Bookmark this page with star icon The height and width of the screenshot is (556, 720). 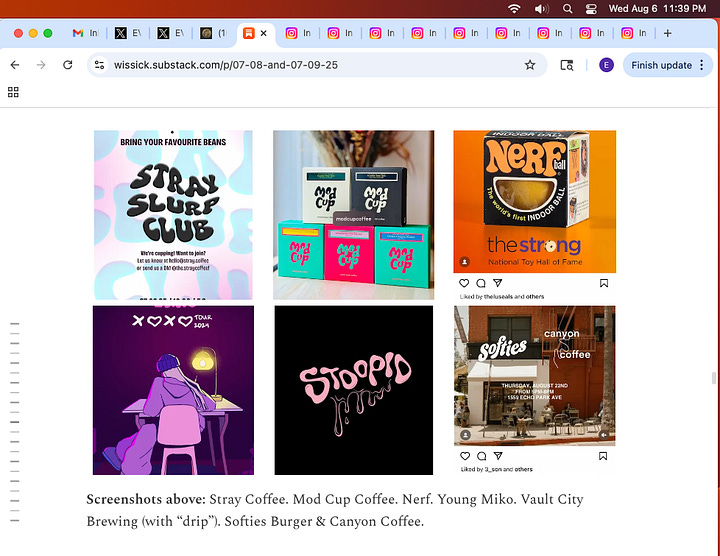[x=530, y=65]
